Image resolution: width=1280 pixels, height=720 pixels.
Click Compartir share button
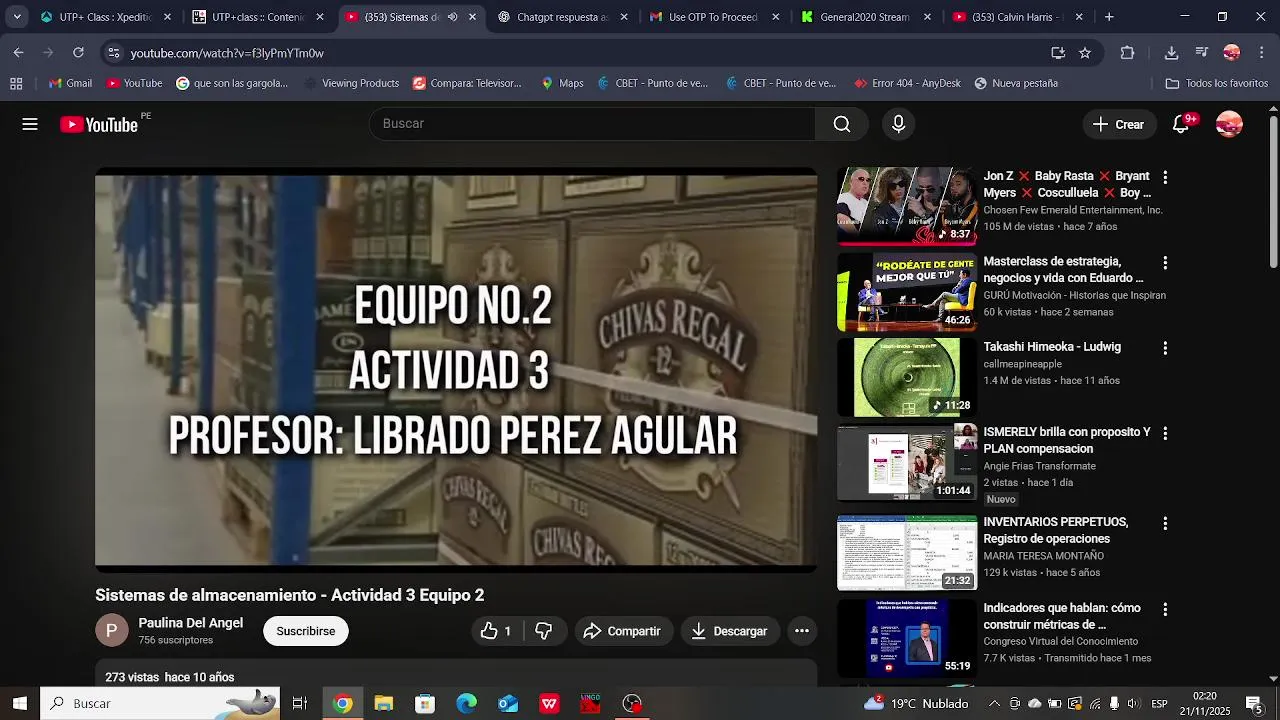(x=622, y=631)
